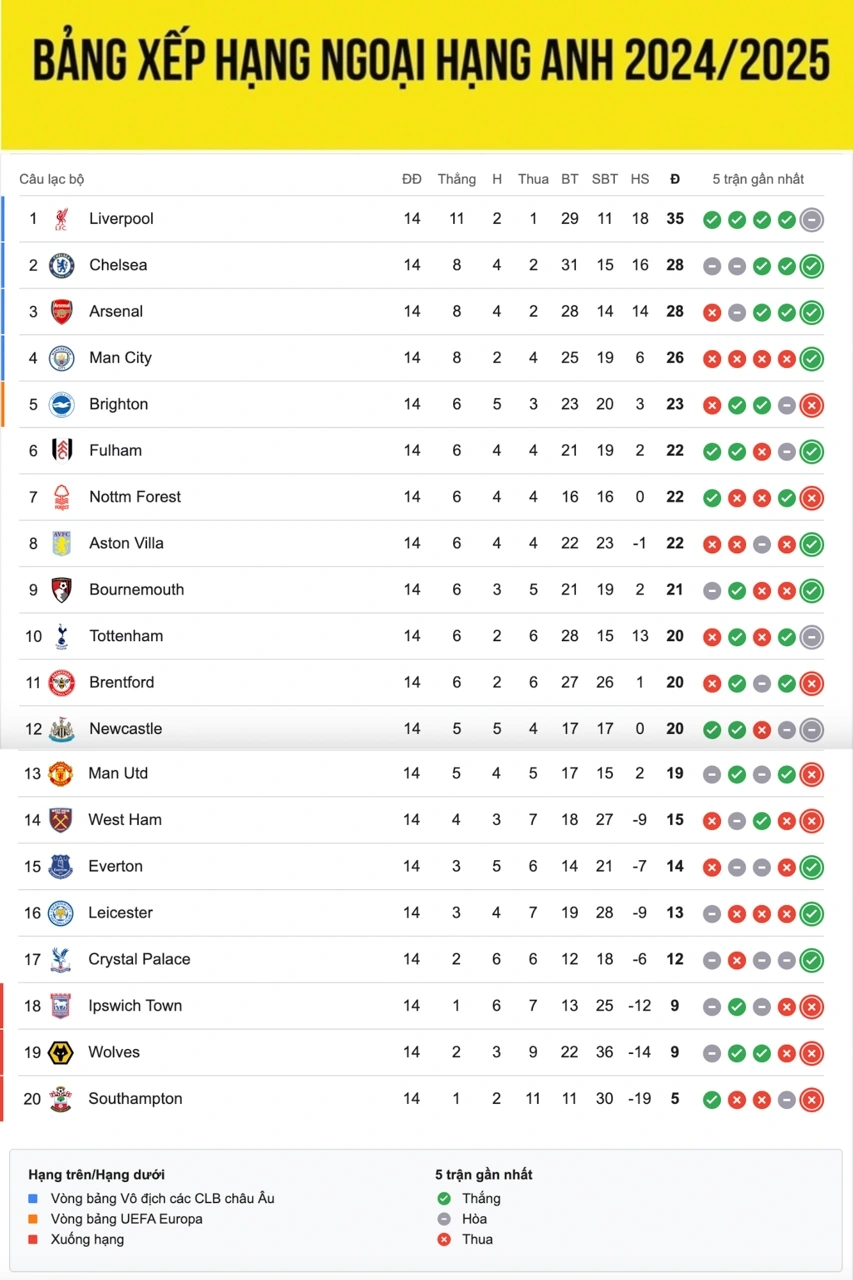The width and height of the screenshot is (853, 1280).
Task: Click the blue Champions League legend square
Action: [x=33, y=1198]
